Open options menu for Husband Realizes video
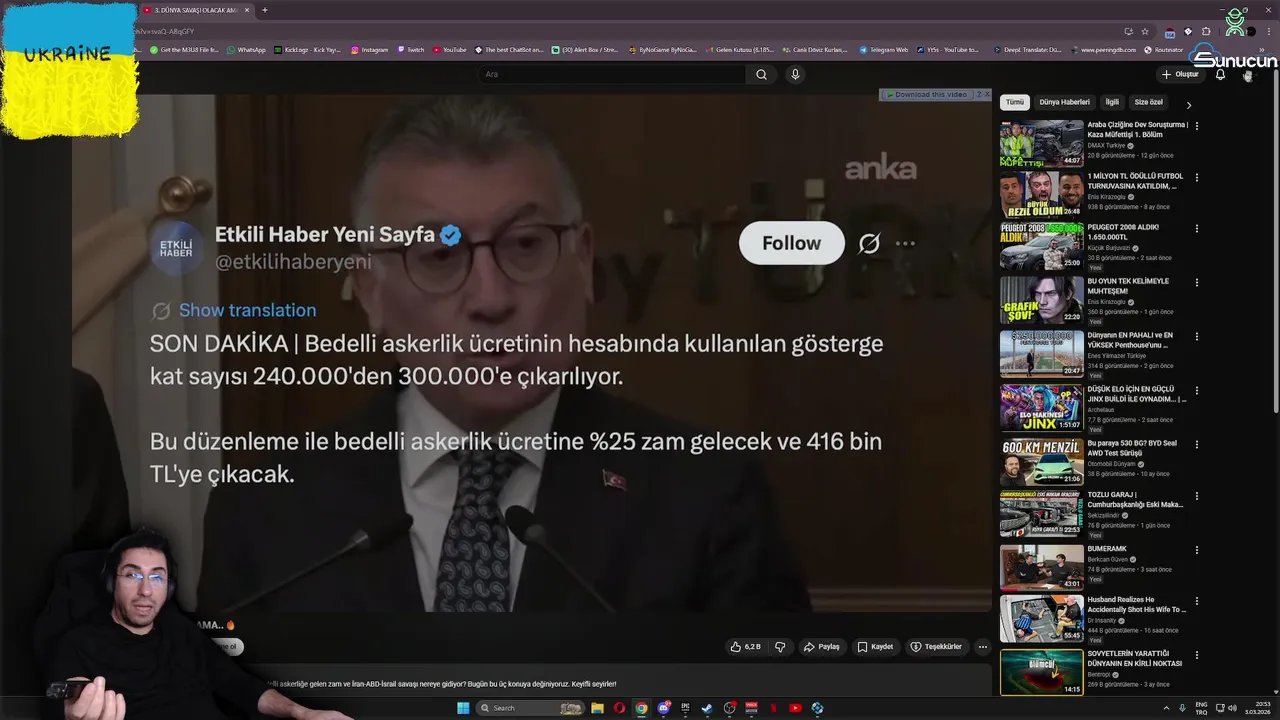Viewport: 1280px width, 720px height. (1196, 603)
